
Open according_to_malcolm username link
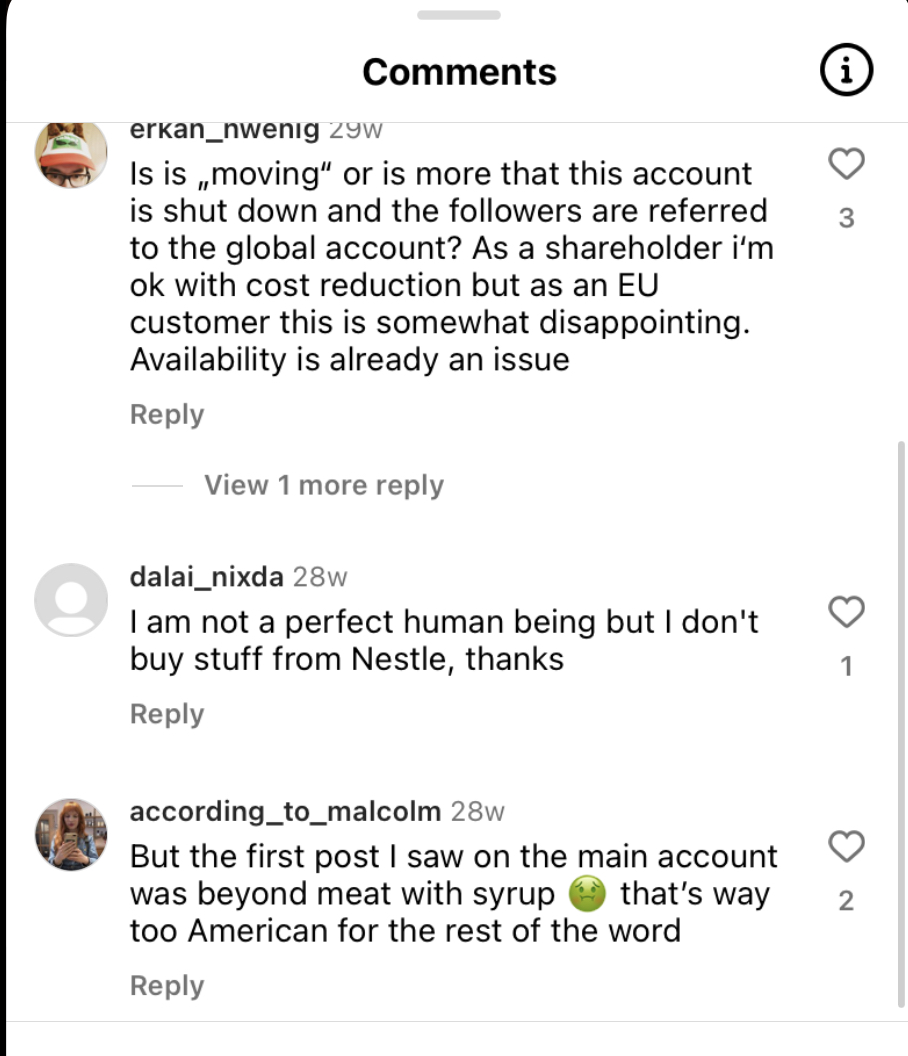(x=285, y=811)
